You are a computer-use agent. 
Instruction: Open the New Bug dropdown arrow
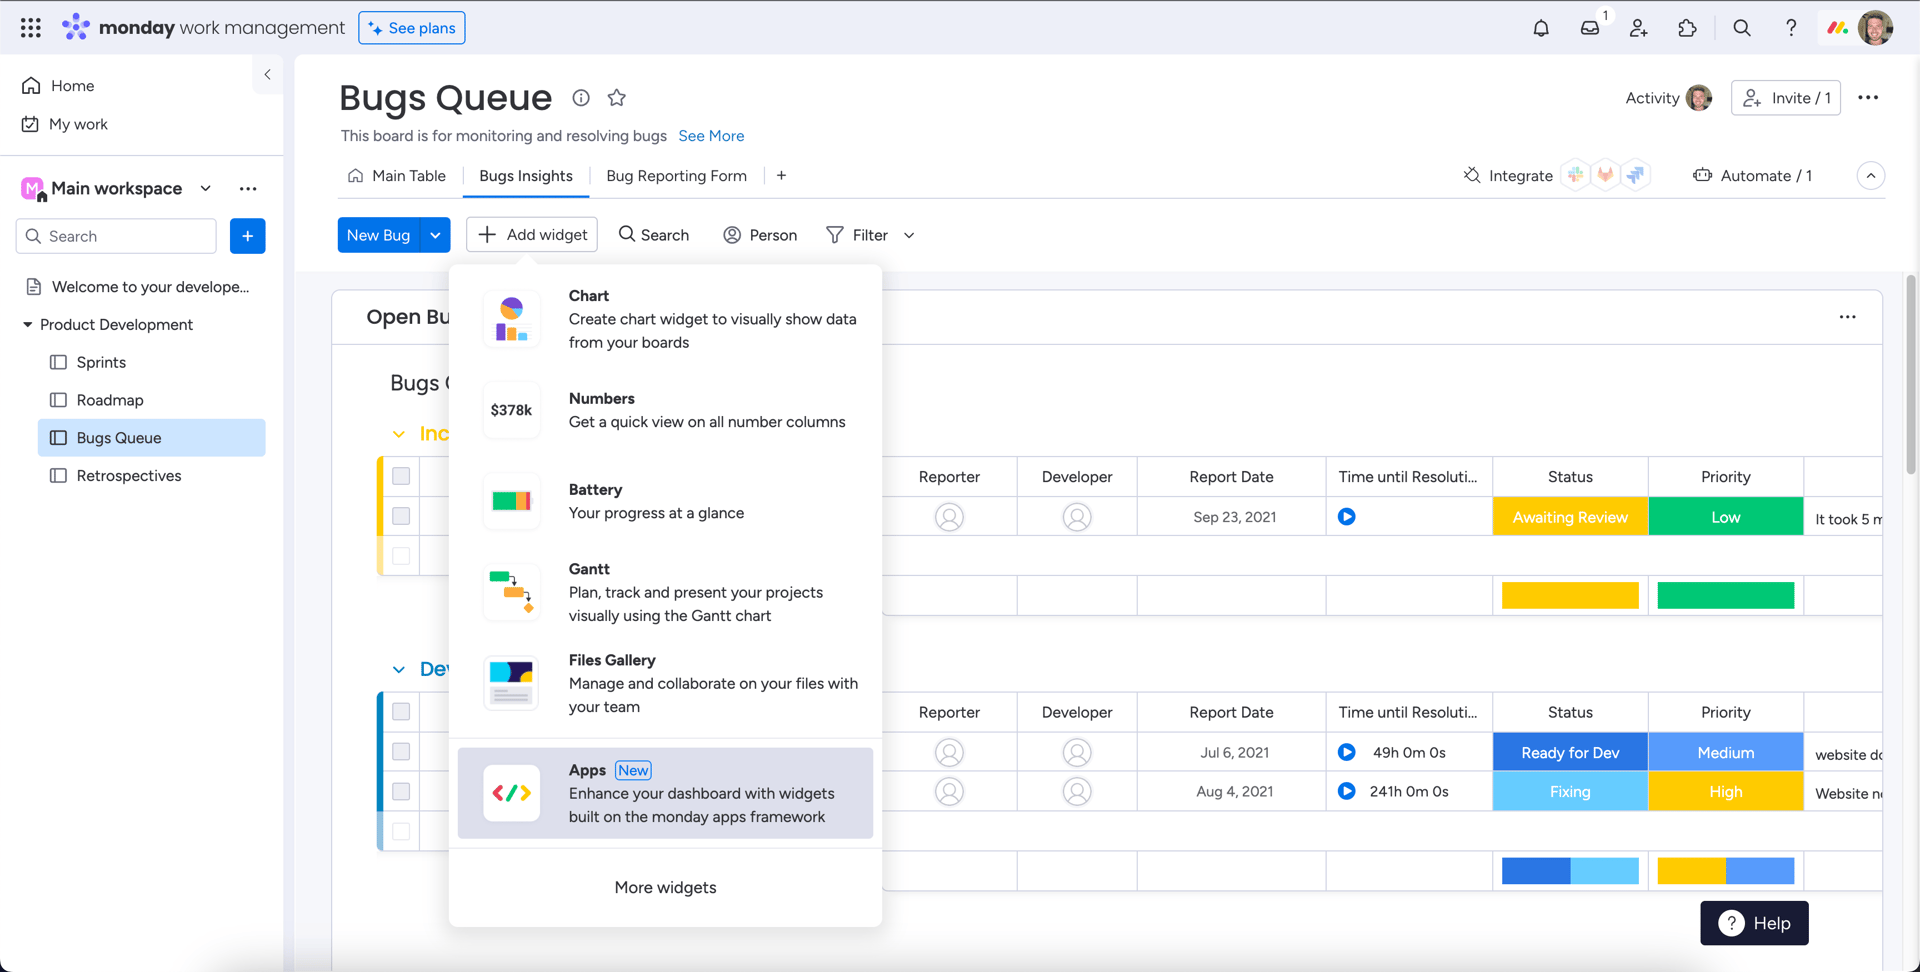click(x=435, y=235)
